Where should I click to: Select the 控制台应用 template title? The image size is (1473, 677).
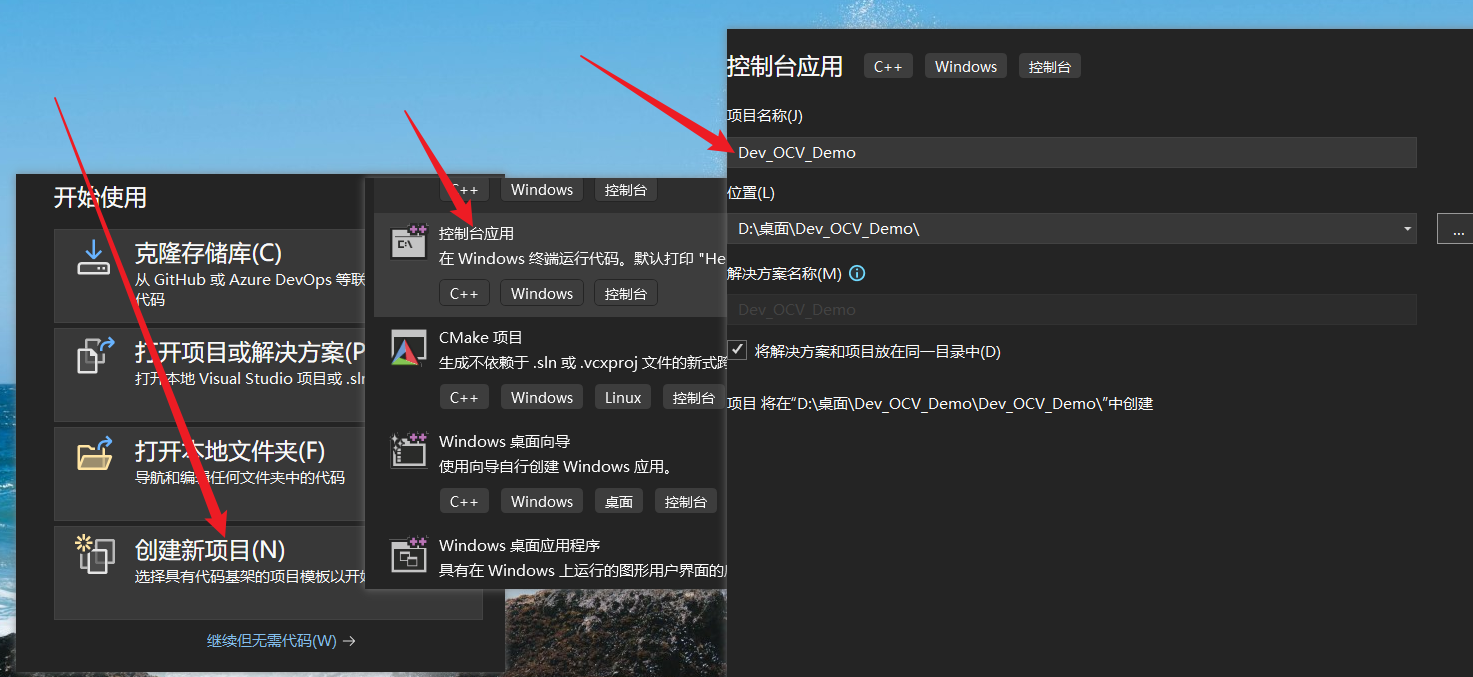476,233
